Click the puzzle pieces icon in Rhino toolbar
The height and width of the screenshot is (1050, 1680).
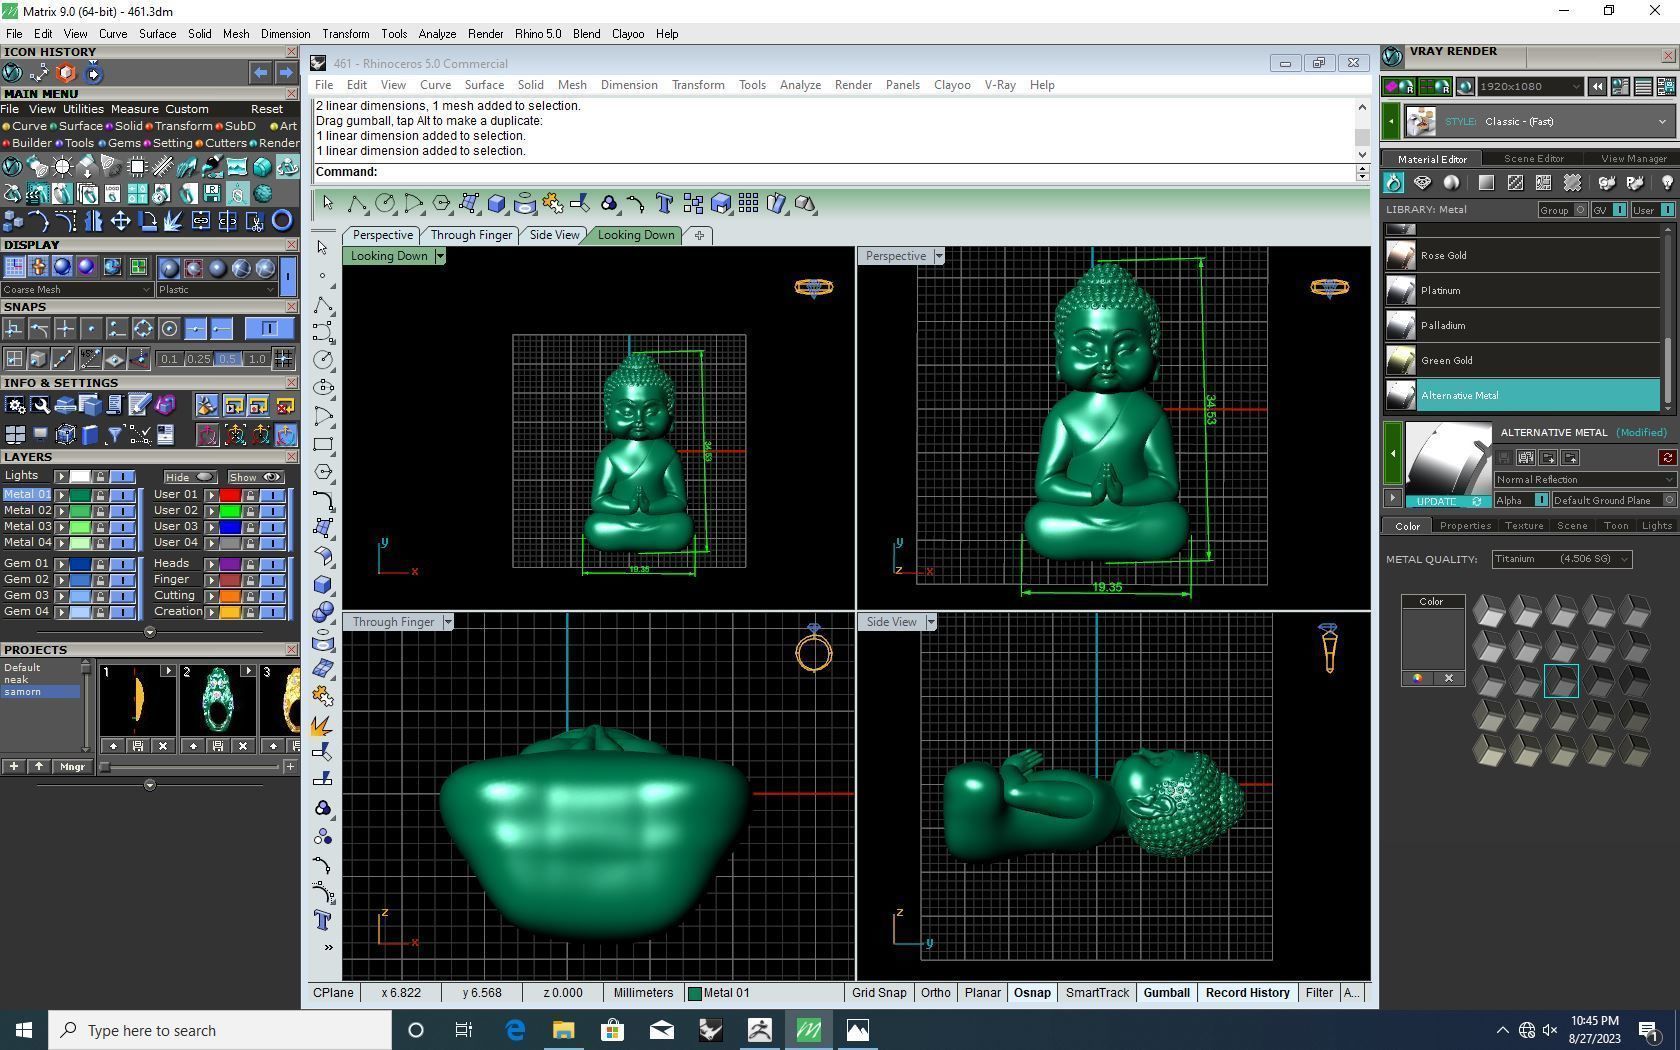553,203
